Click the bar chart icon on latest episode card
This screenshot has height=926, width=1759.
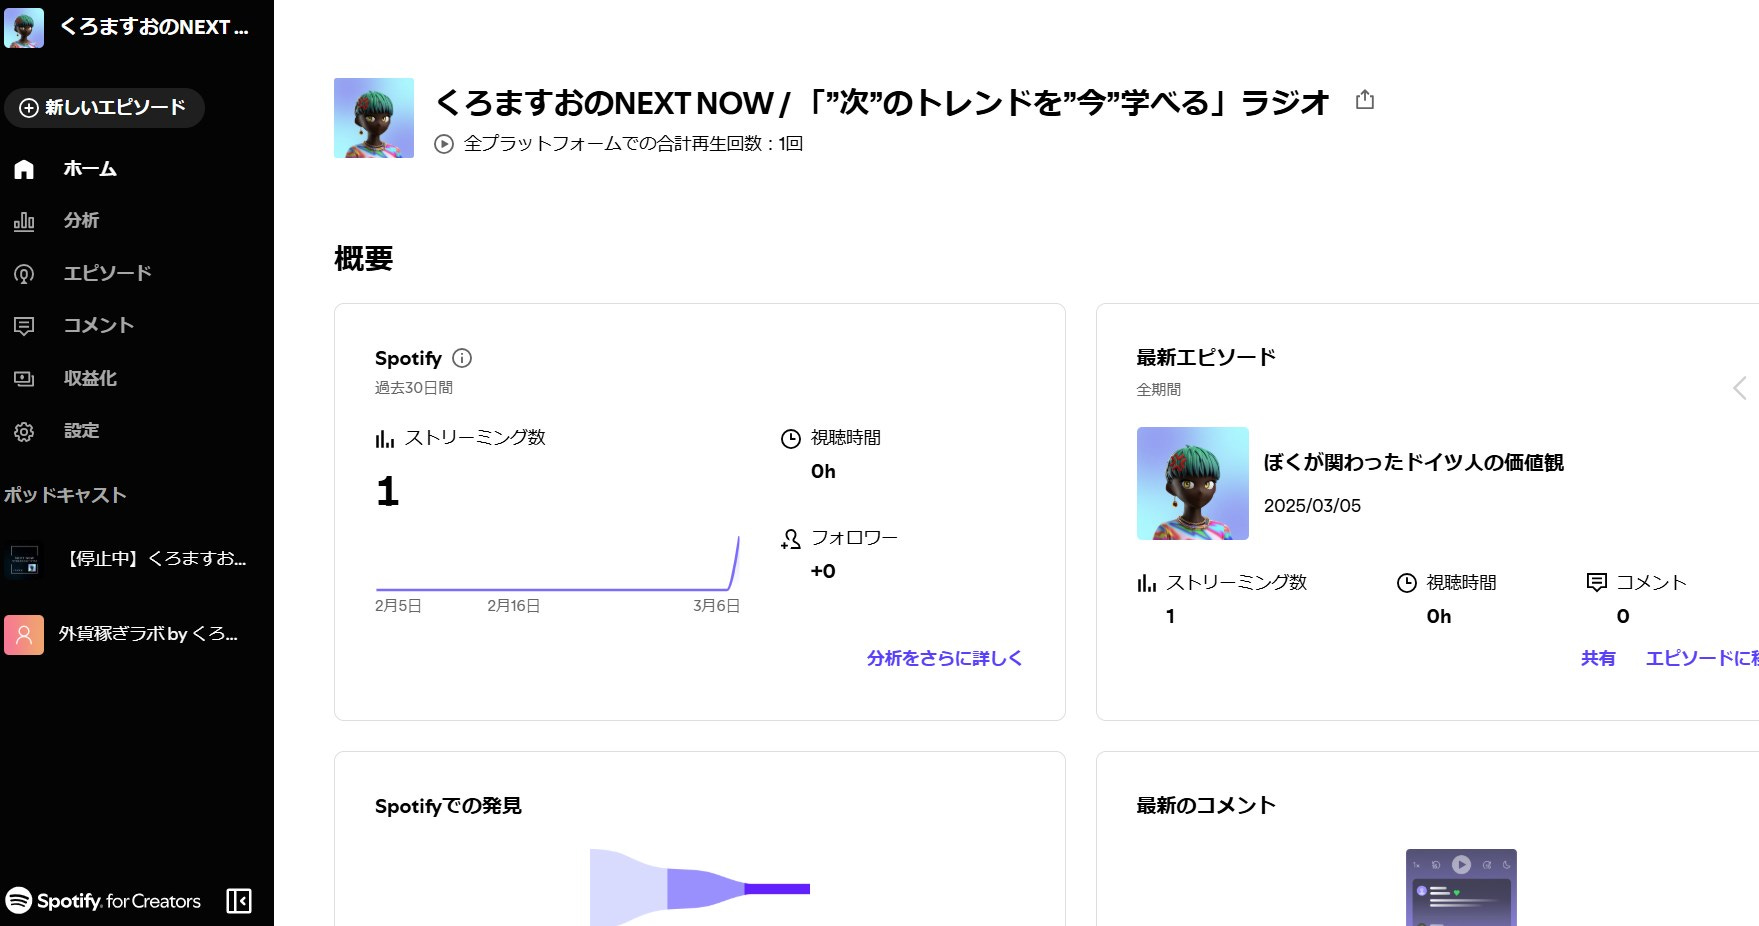[1147, 583]
